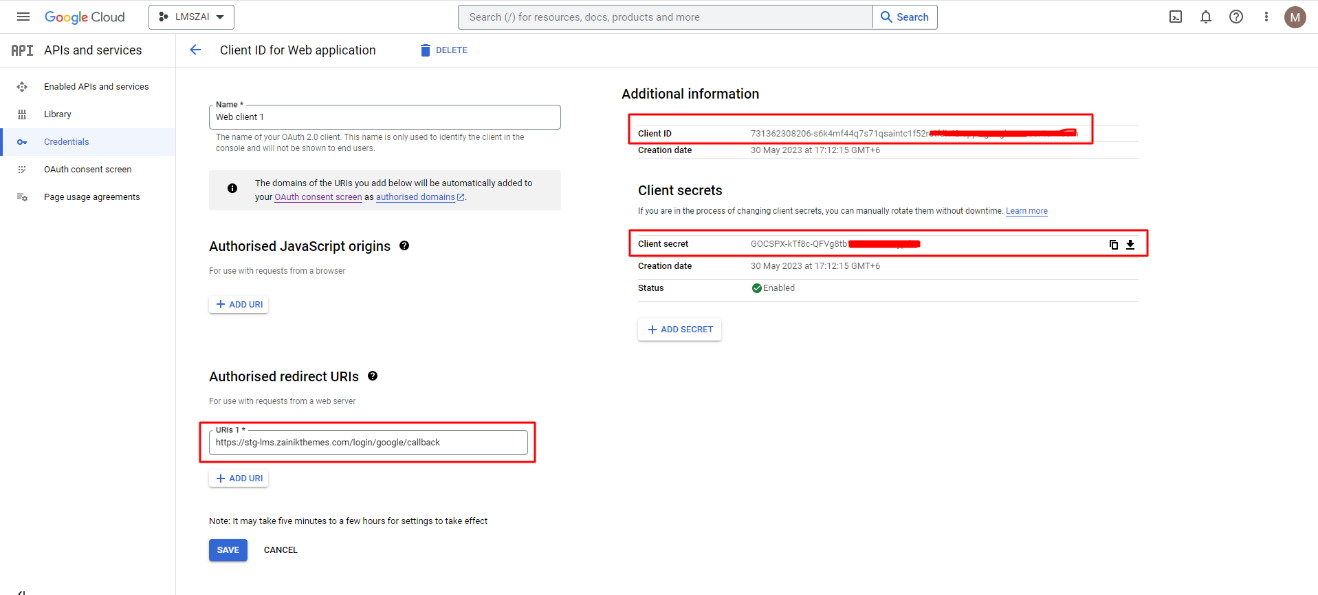Click 'Client ID for Web application' title
1318x595 pixels.
[x=298, y=50]
